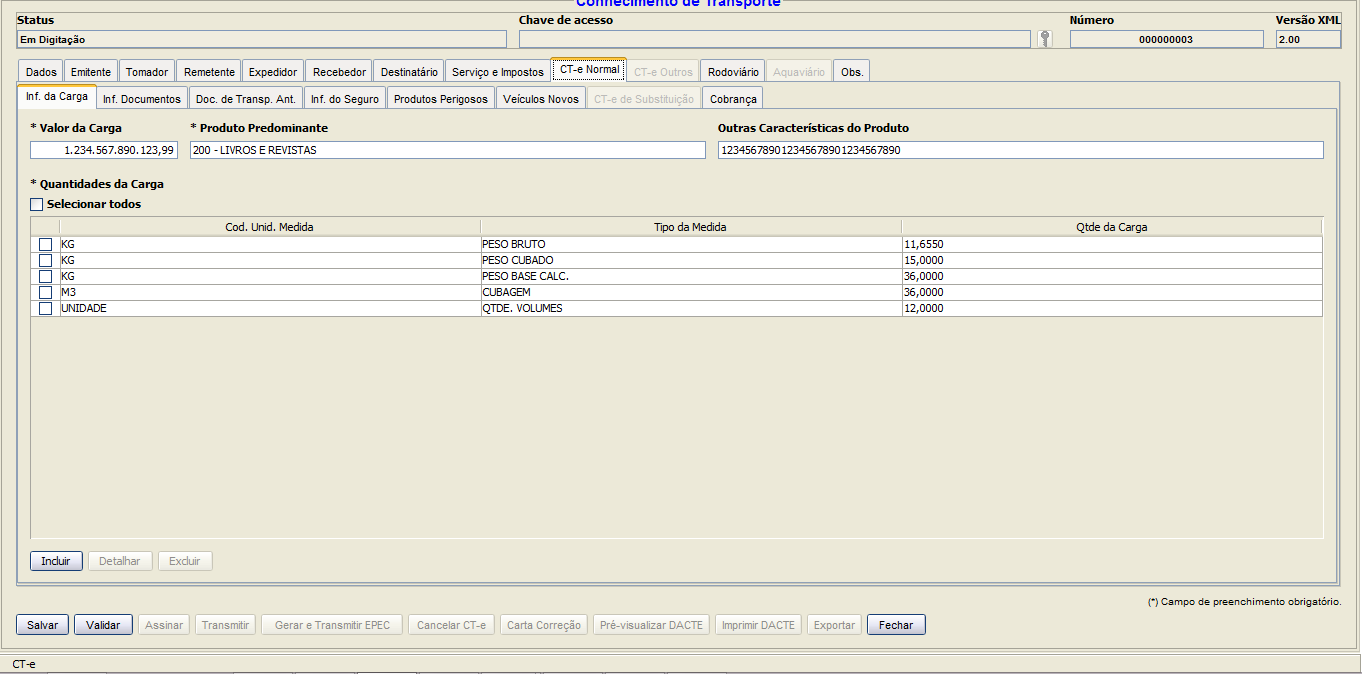Click the Valor da Carga field
Viewport: 1362px width, 674px height.
click(104, 150)
